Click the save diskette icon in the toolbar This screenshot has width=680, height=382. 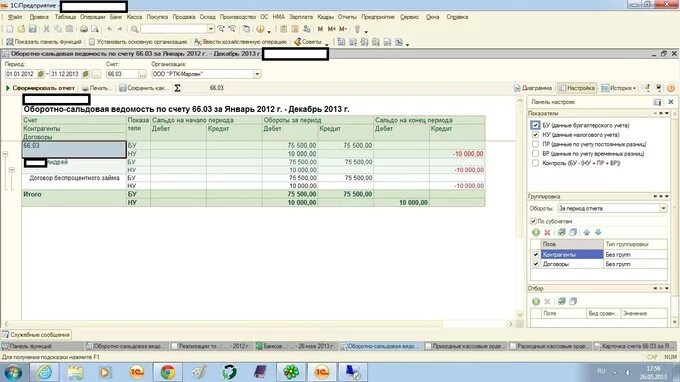33,29
